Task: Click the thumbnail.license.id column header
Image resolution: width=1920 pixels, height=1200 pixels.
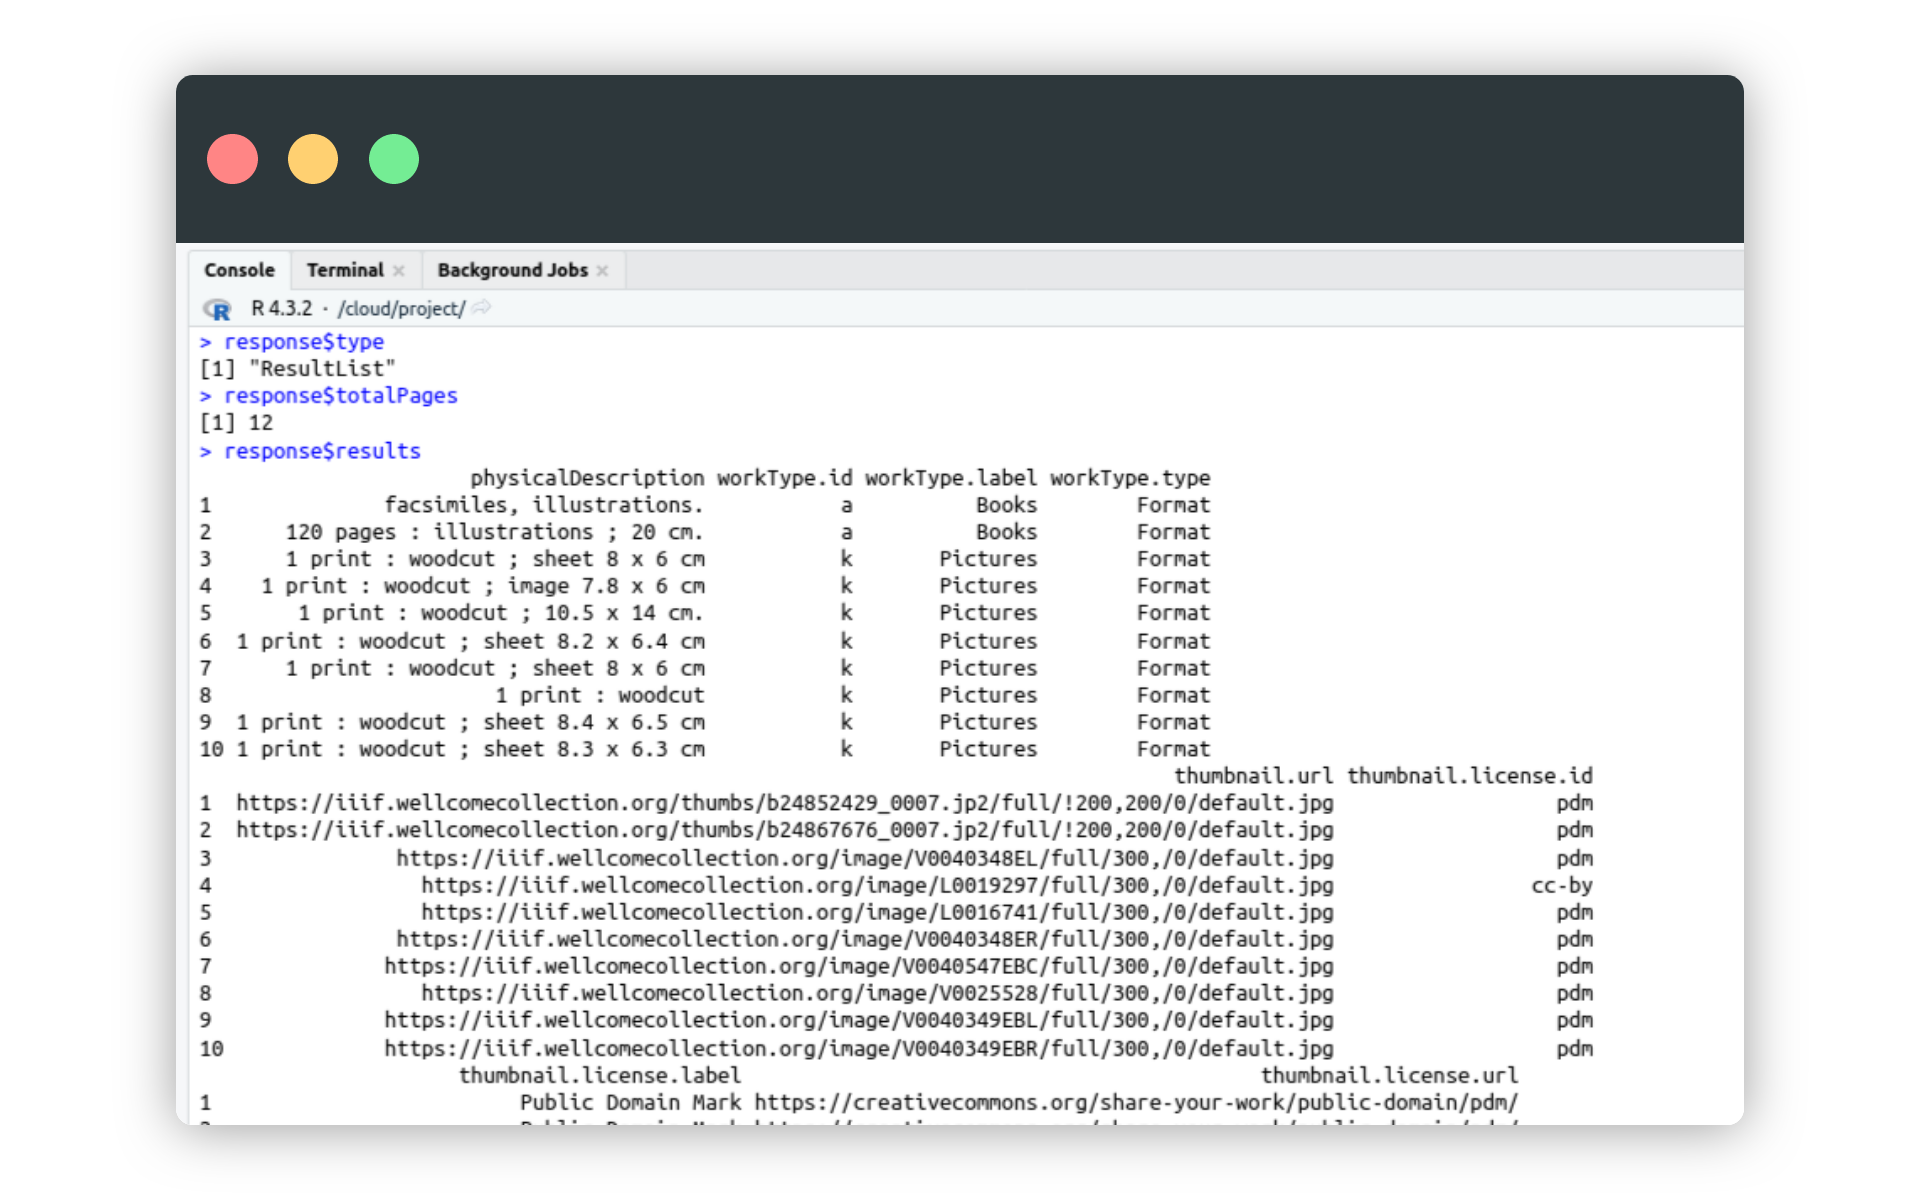Action: (x=1470, y=776)
